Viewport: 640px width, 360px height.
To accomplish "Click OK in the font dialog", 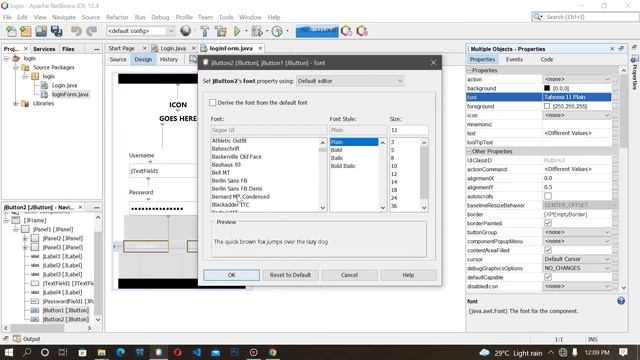I will point(231,275).
